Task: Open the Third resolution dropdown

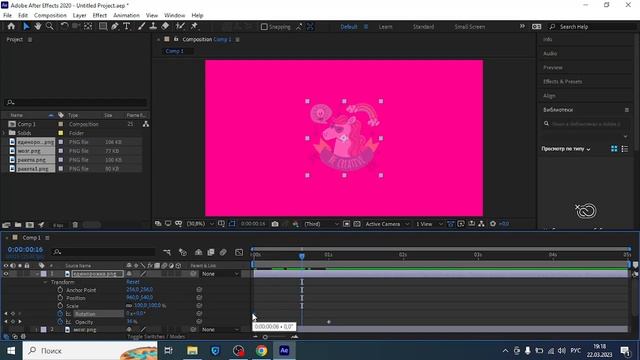Action: click(x=321, y=224)
